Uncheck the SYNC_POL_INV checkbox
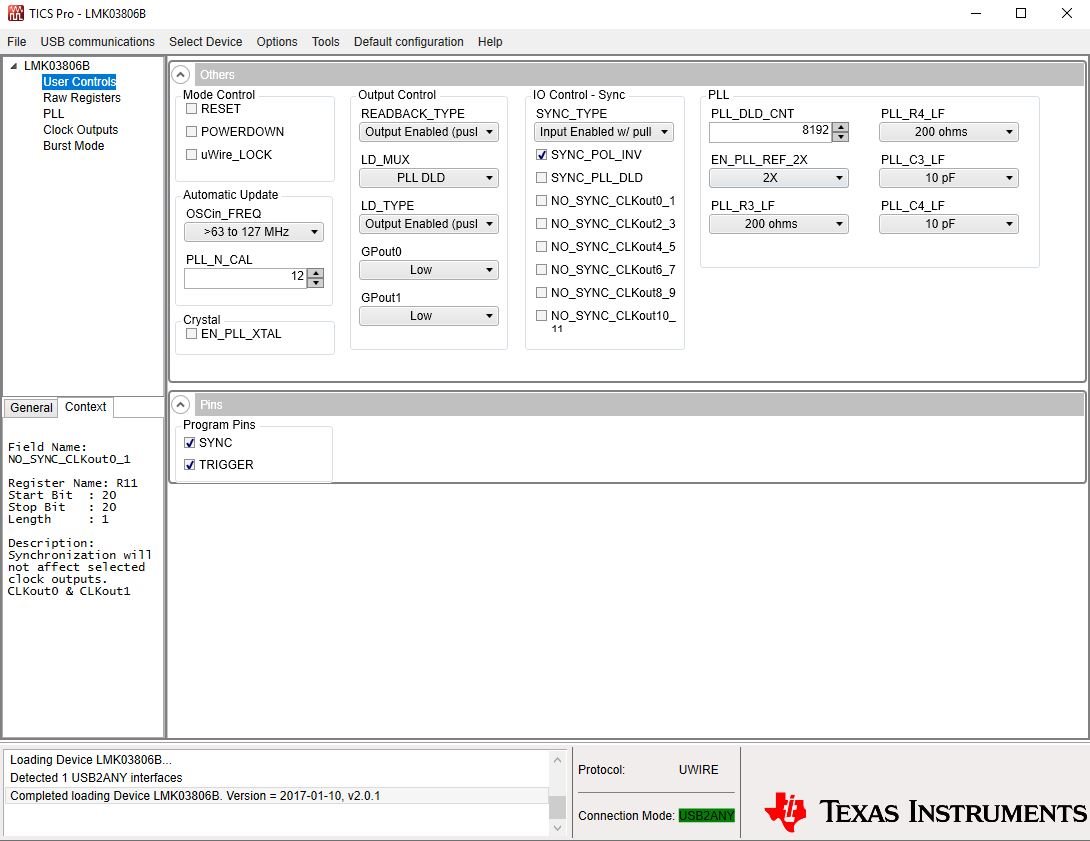Image resolution: width=1090 pixels, height=841 pixels. (x=542, y=154)
